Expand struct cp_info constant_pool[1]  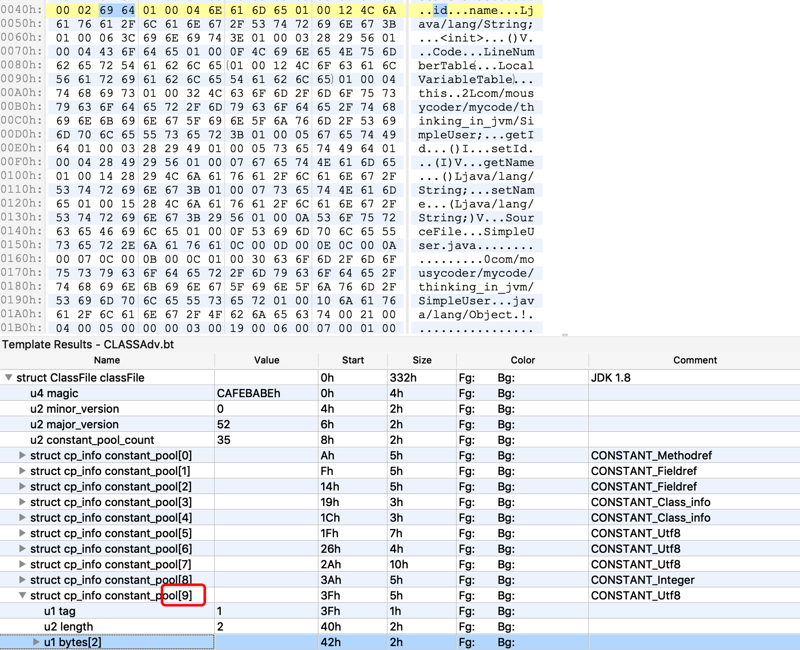(x=22, y=471)
